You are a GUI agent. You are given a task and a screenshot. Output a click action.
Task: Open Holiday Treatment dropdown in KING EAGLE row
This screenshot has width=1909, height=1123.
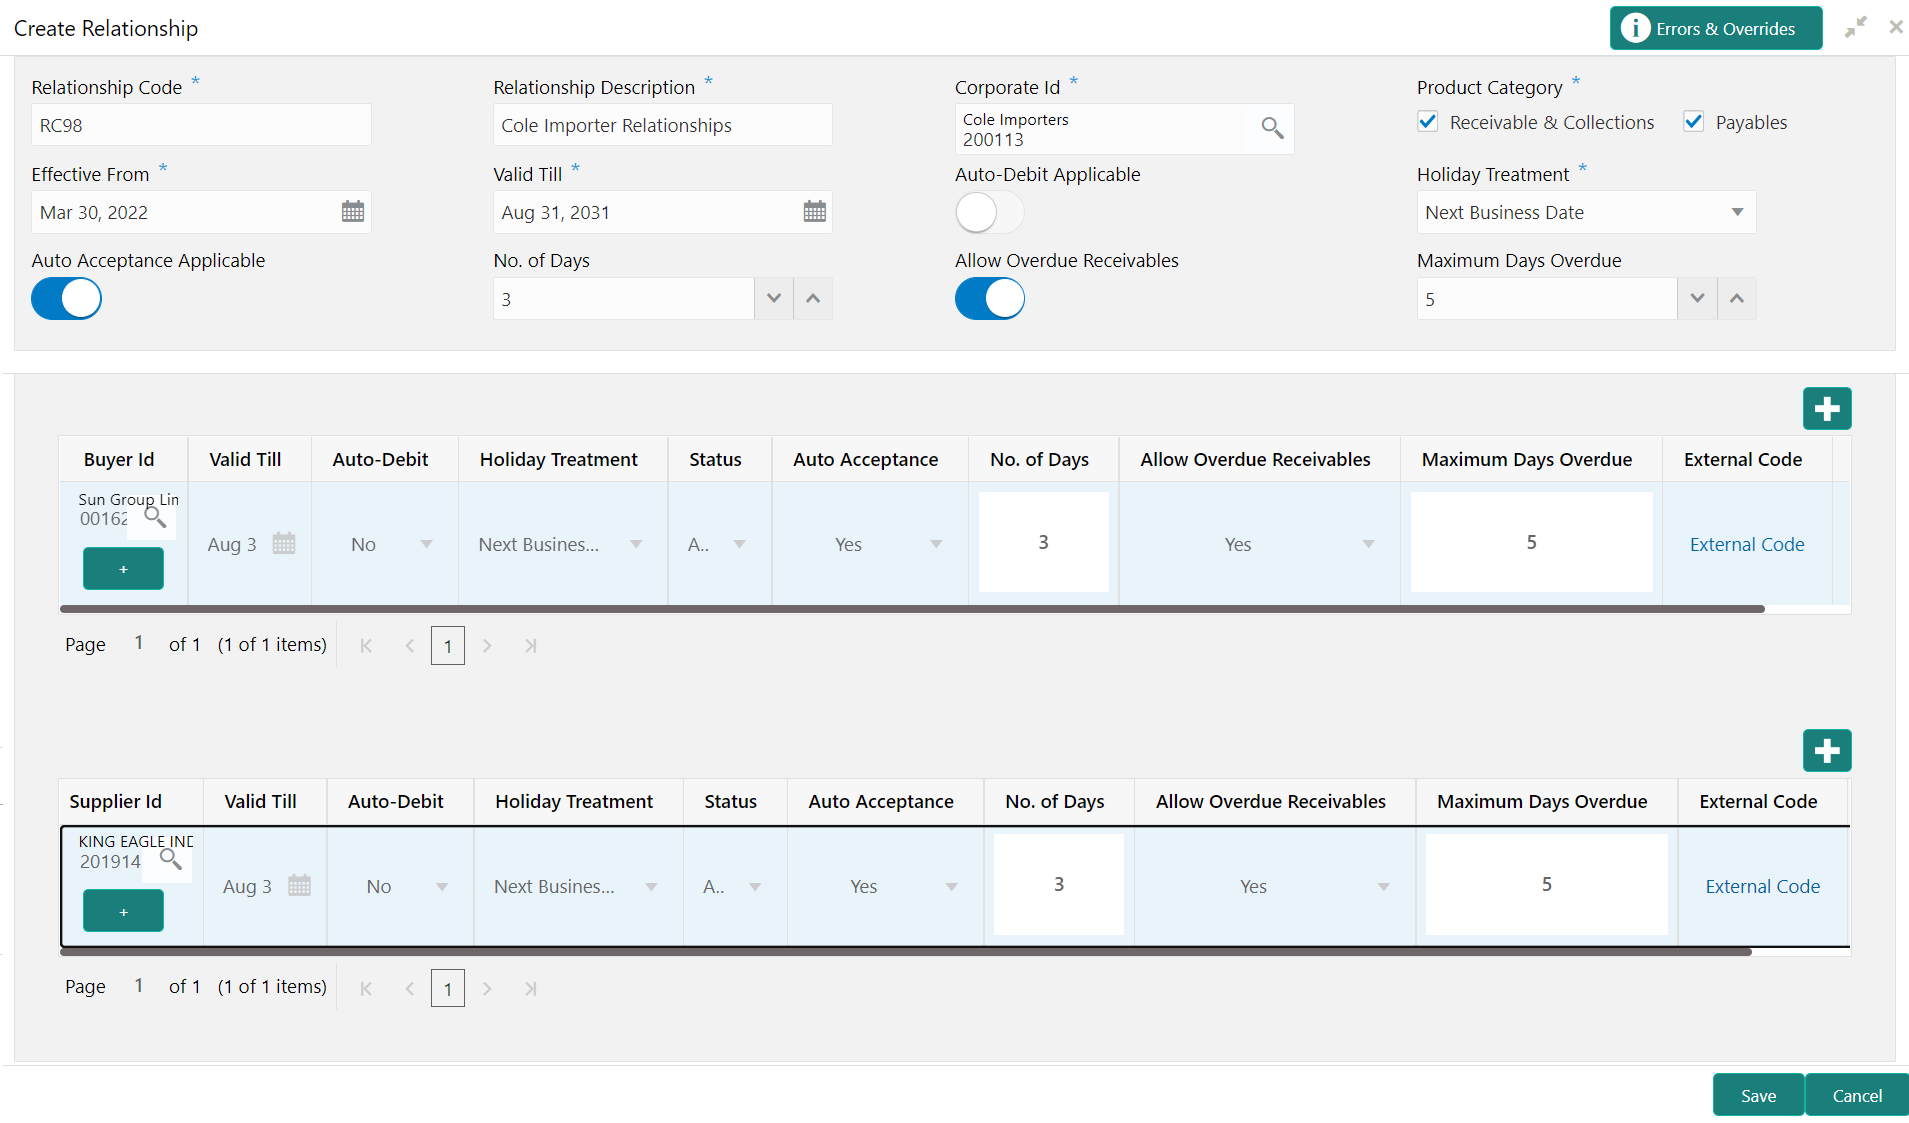pyautogui.click(x=651, y=886)
